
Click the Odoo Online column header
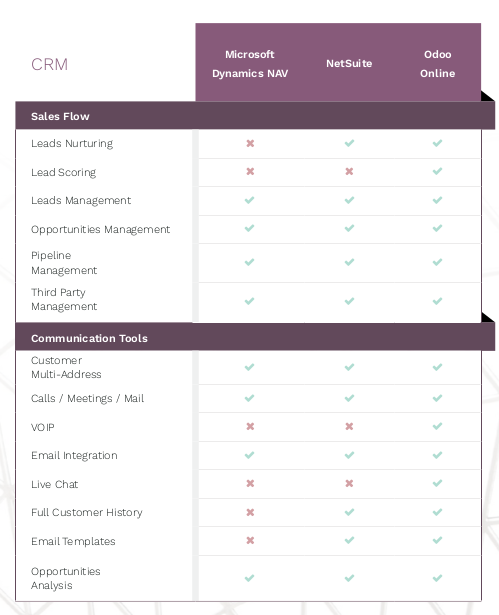pyautogui.click(x=437, y=64)
